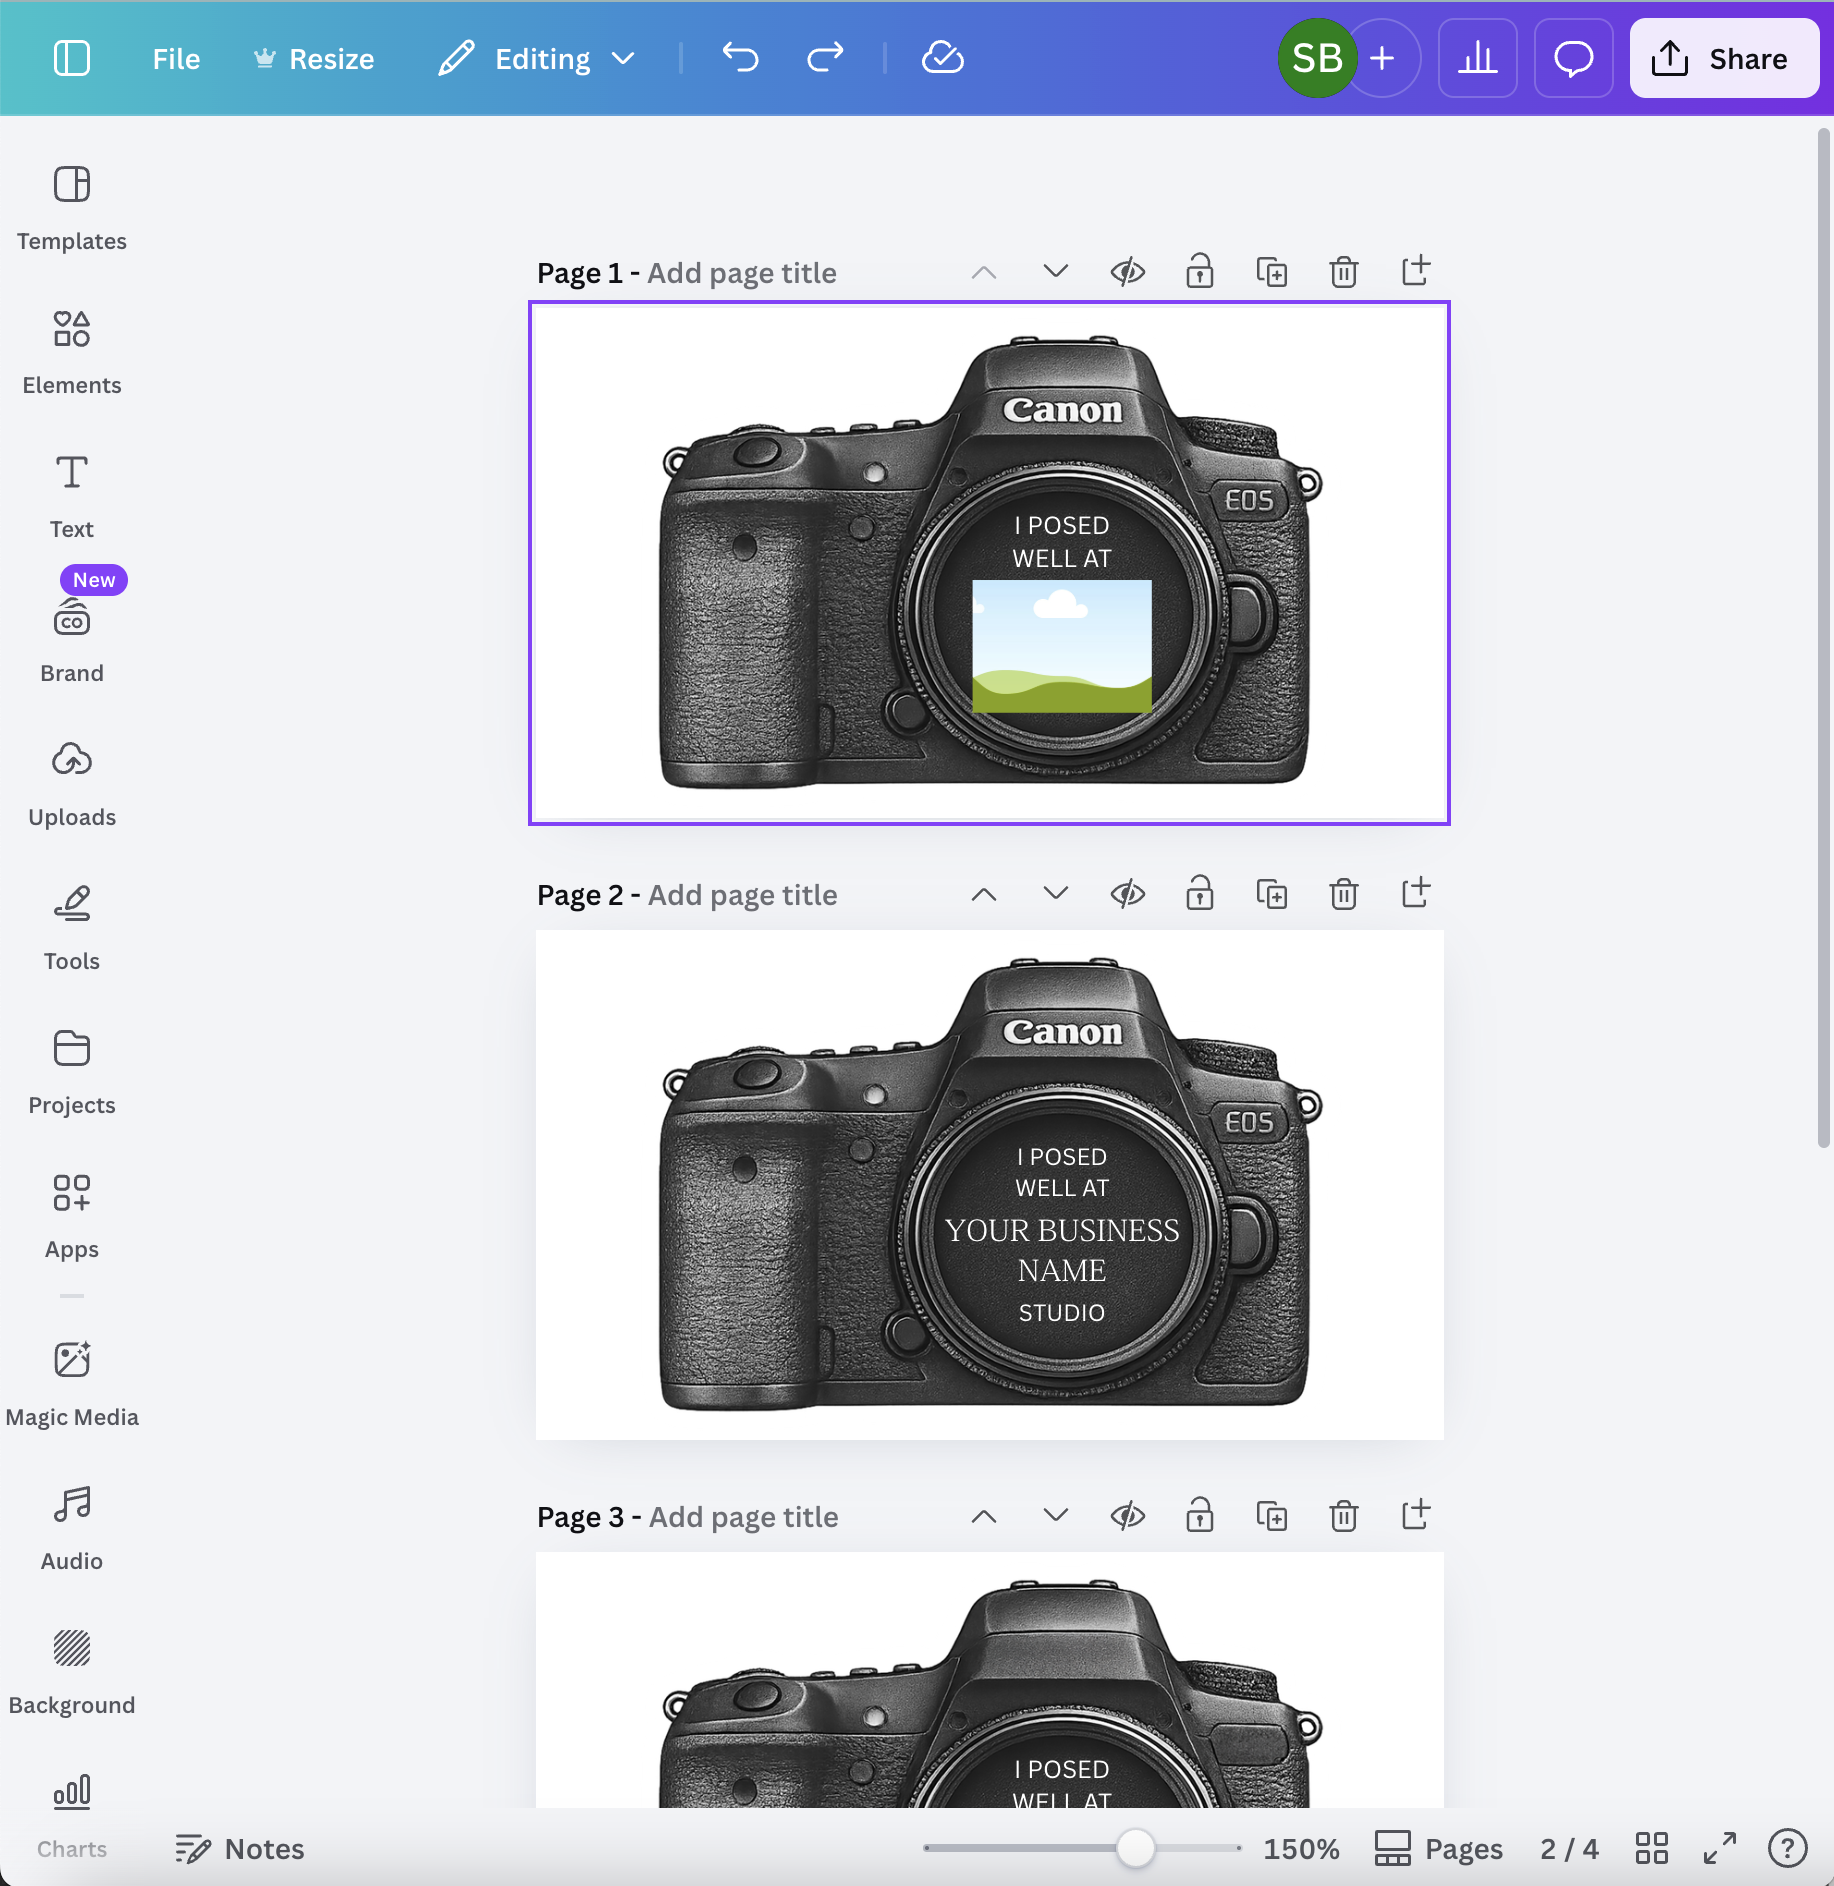Image resolution: width=1834 pixels, height=1886 pixels.
Task: Move Page 1 up using the chevron
Action: tap(984, 271)
